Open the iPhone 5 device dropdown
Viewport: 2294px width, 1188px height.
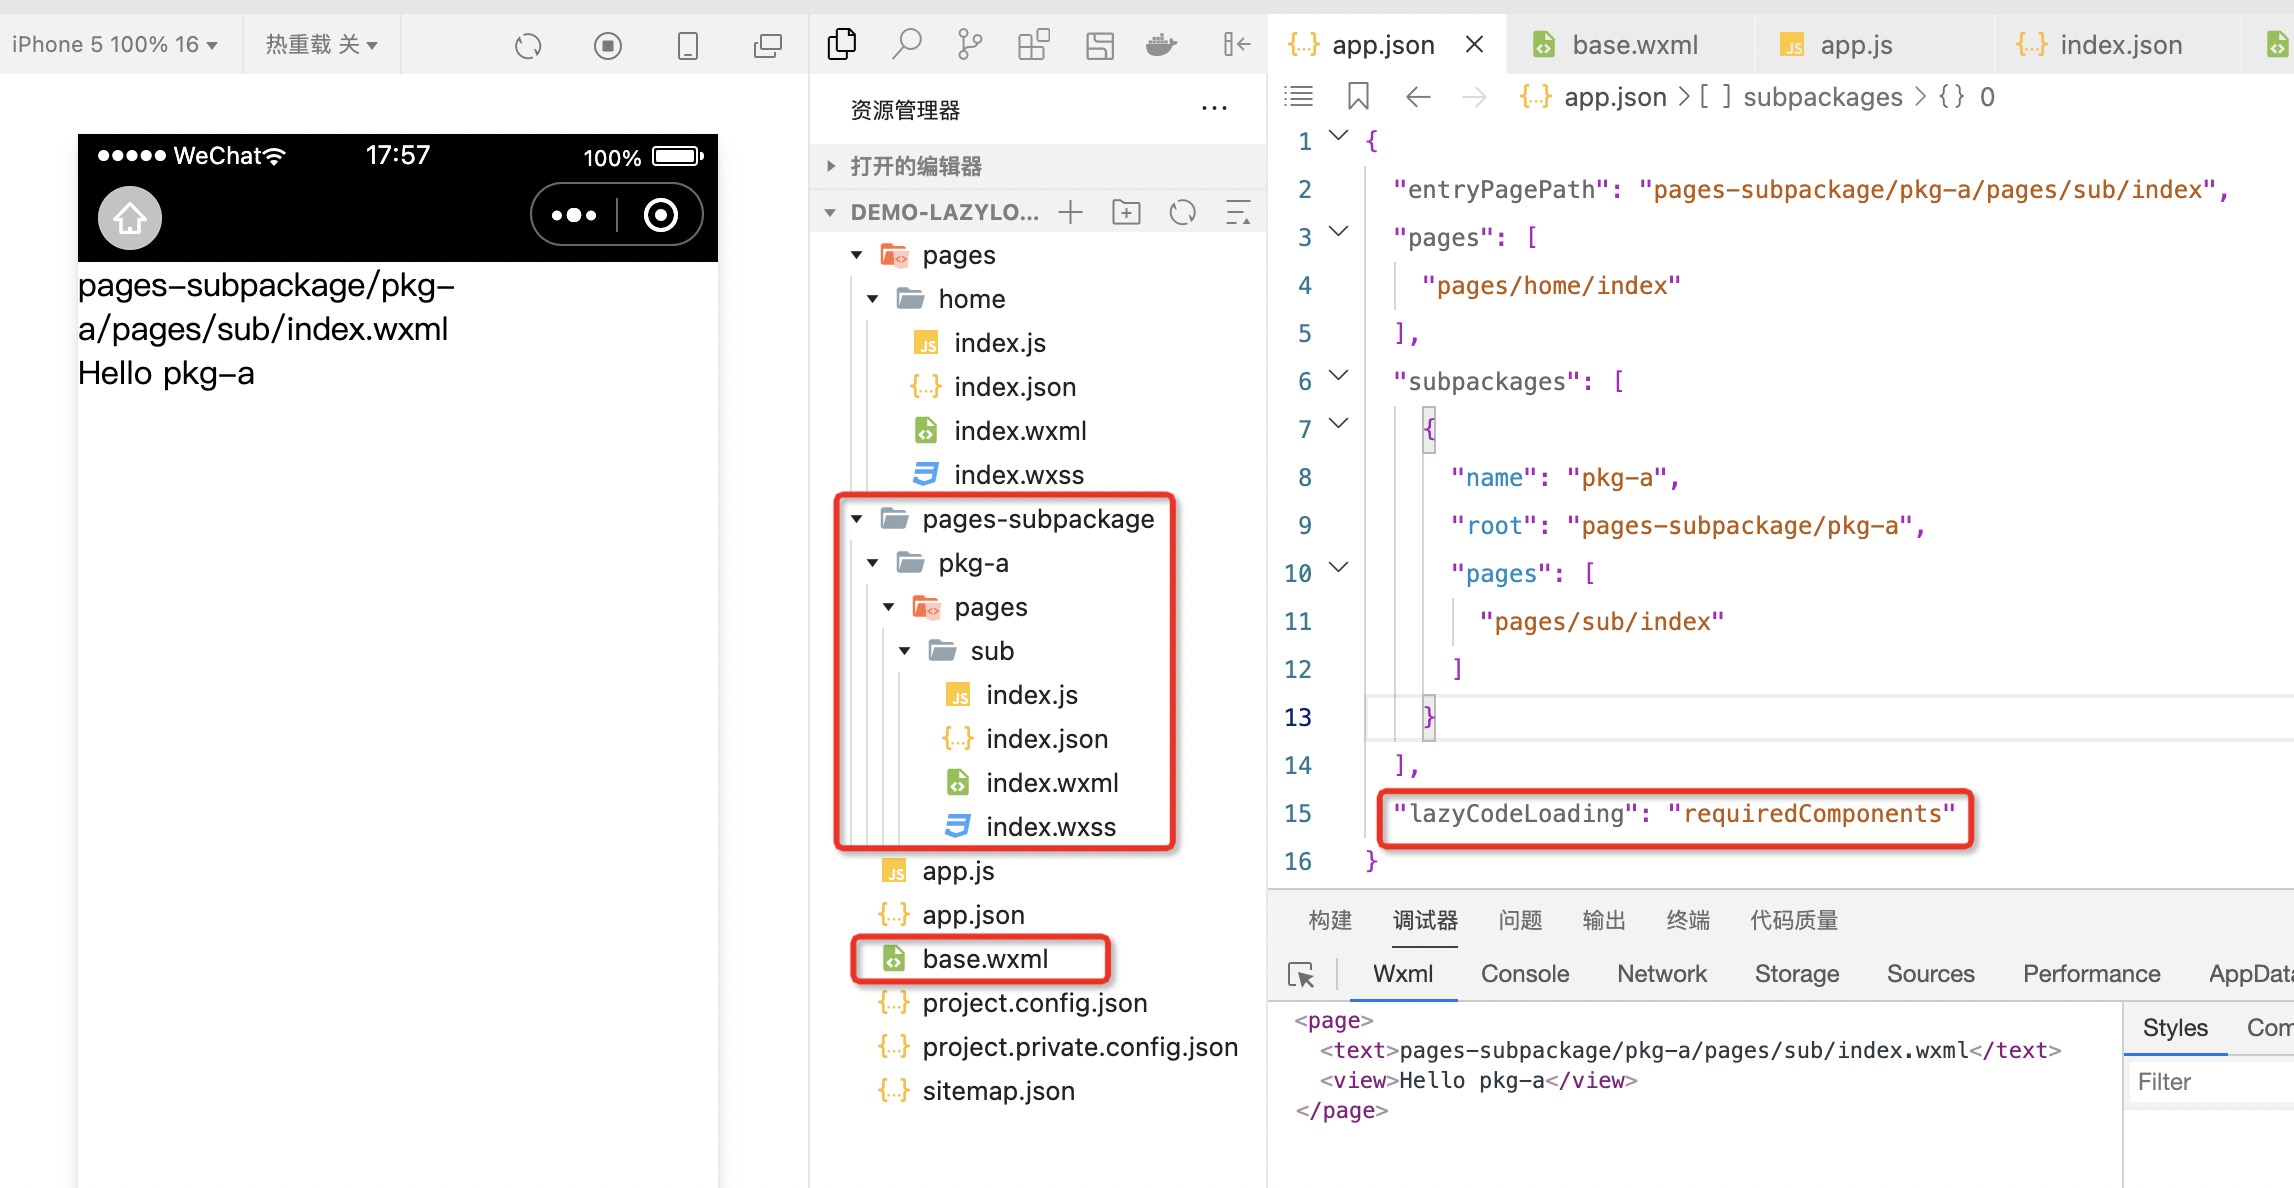coord(114,45)
